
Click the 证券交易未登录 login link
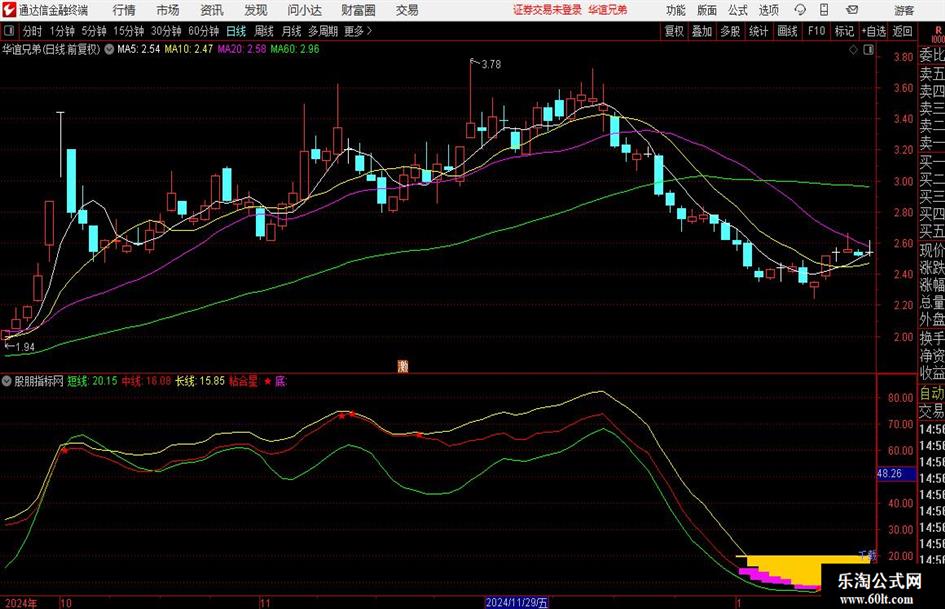click(547, 10)
